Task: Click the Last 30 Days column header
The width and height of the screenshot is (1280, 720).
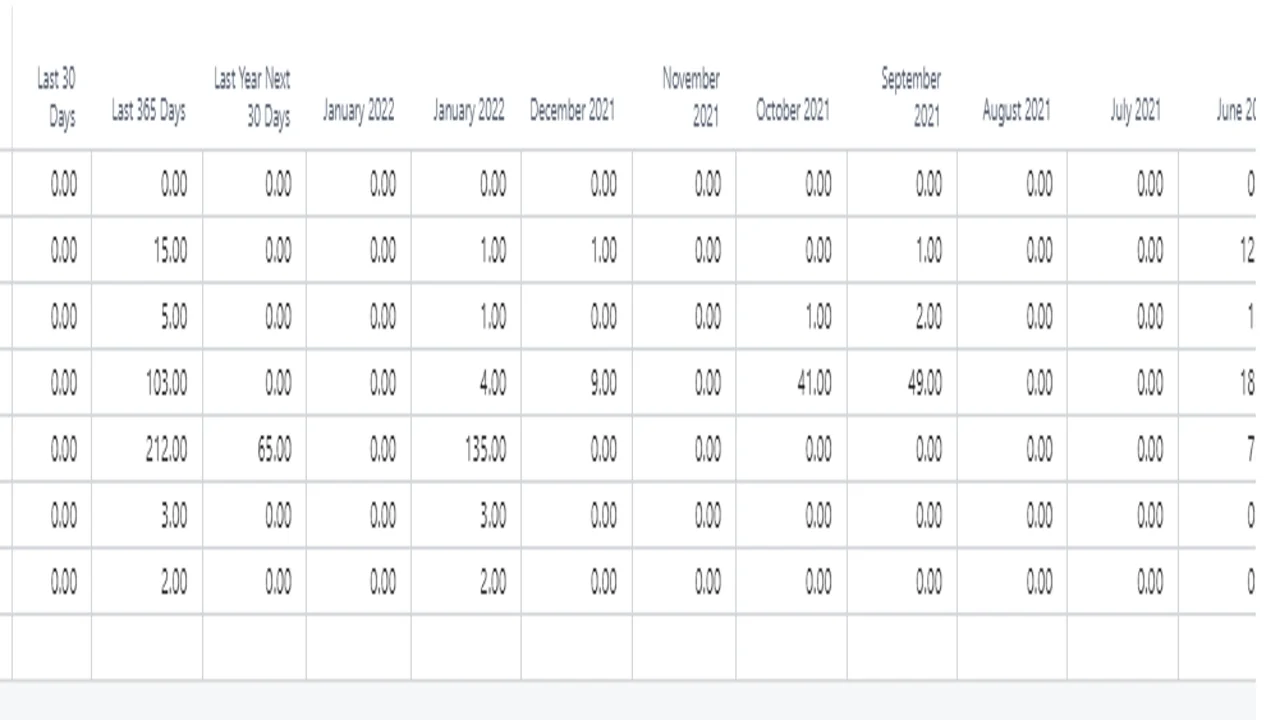Action: [57, 97]
